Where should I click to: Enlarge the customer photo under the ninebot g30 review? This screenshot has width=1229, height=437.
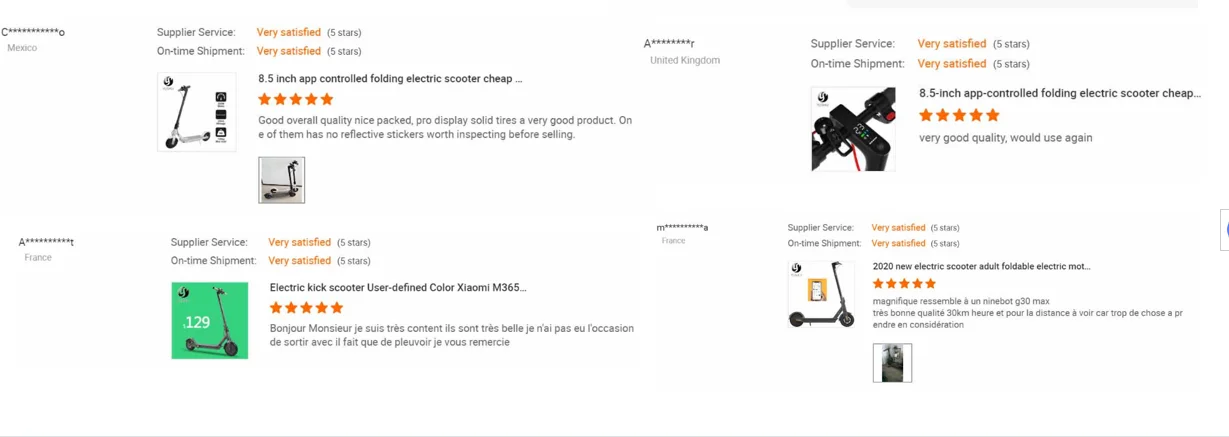[x=892, y=363]
